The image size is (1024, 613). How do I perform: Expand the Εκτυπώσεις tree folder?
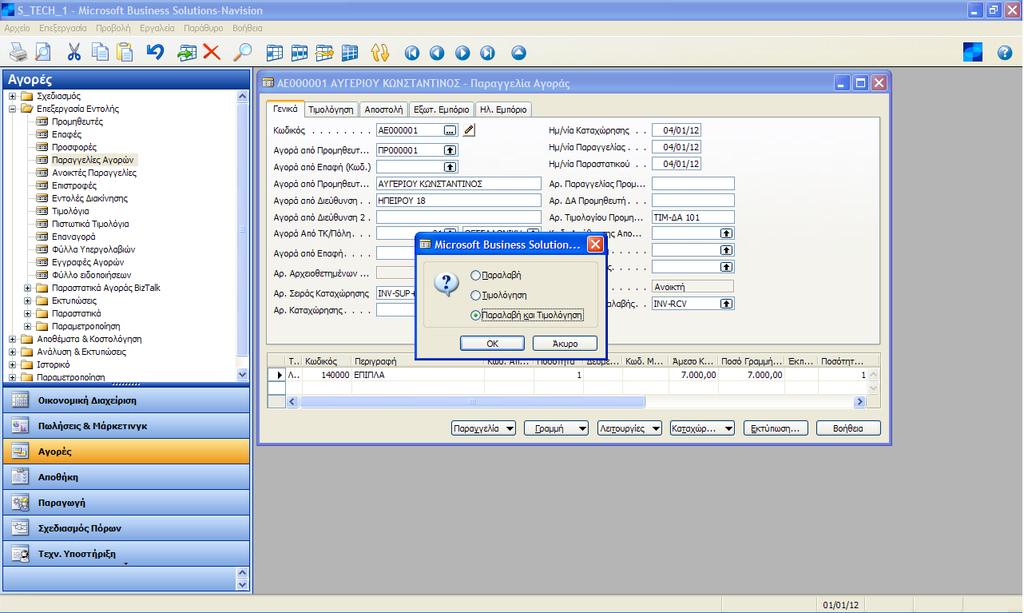coord(27,301)
